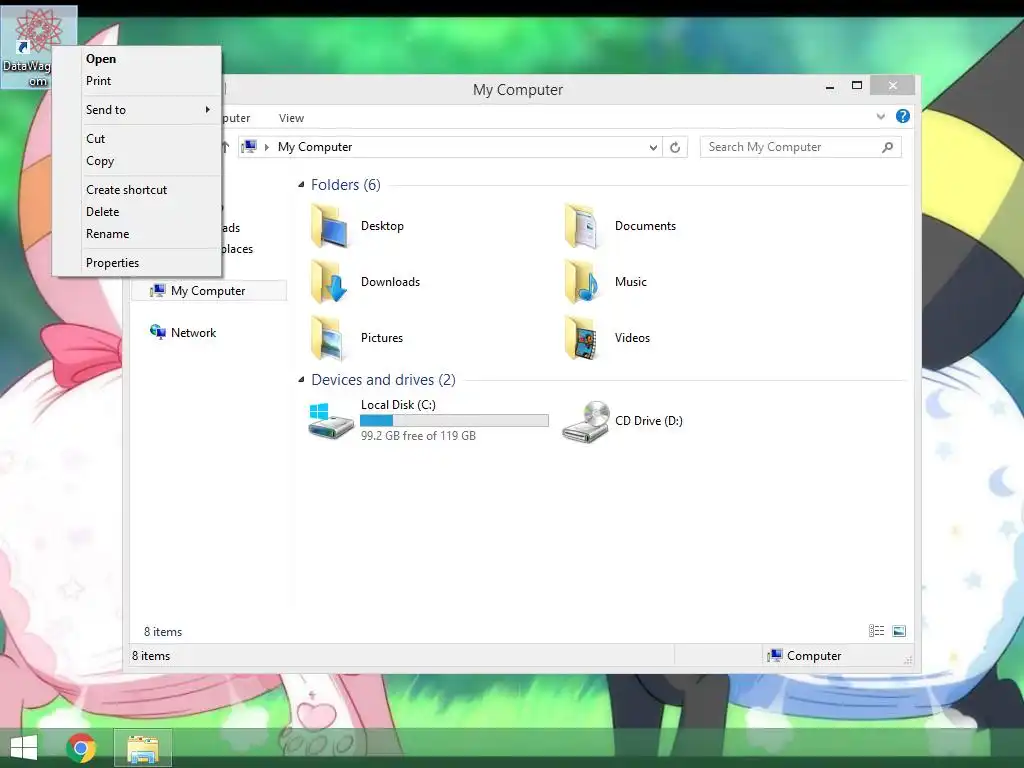This screenshot has height=768, width=1024.
Task: Click the Music folder label
Action: 631,282
